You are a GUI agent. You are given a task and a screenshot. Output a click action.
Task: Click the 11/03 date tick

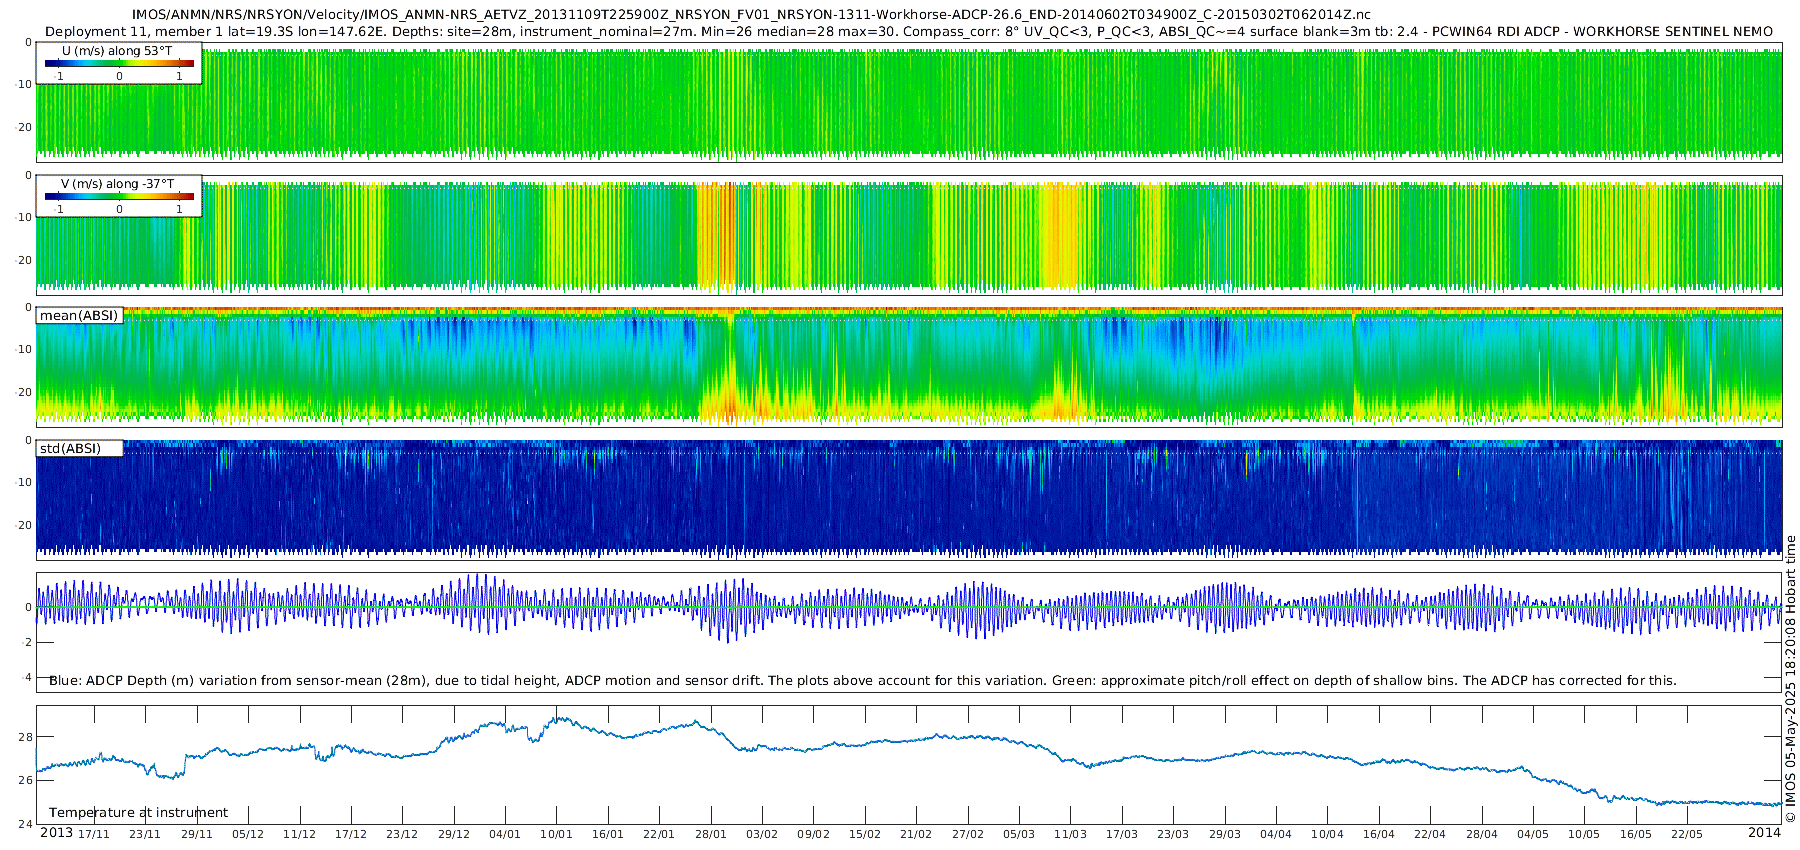pyautogui.click(x=1070, y=834)
